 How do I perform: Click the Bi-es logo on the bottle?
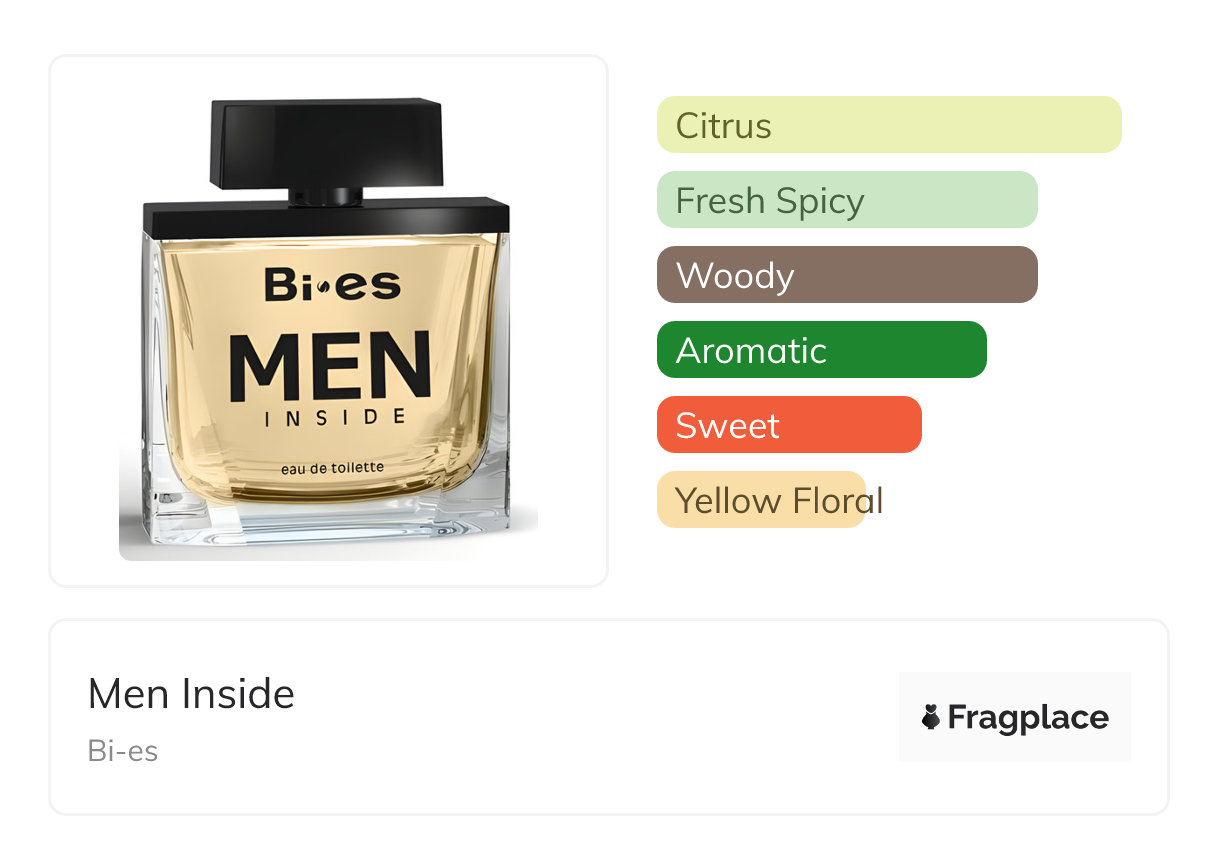332,285
